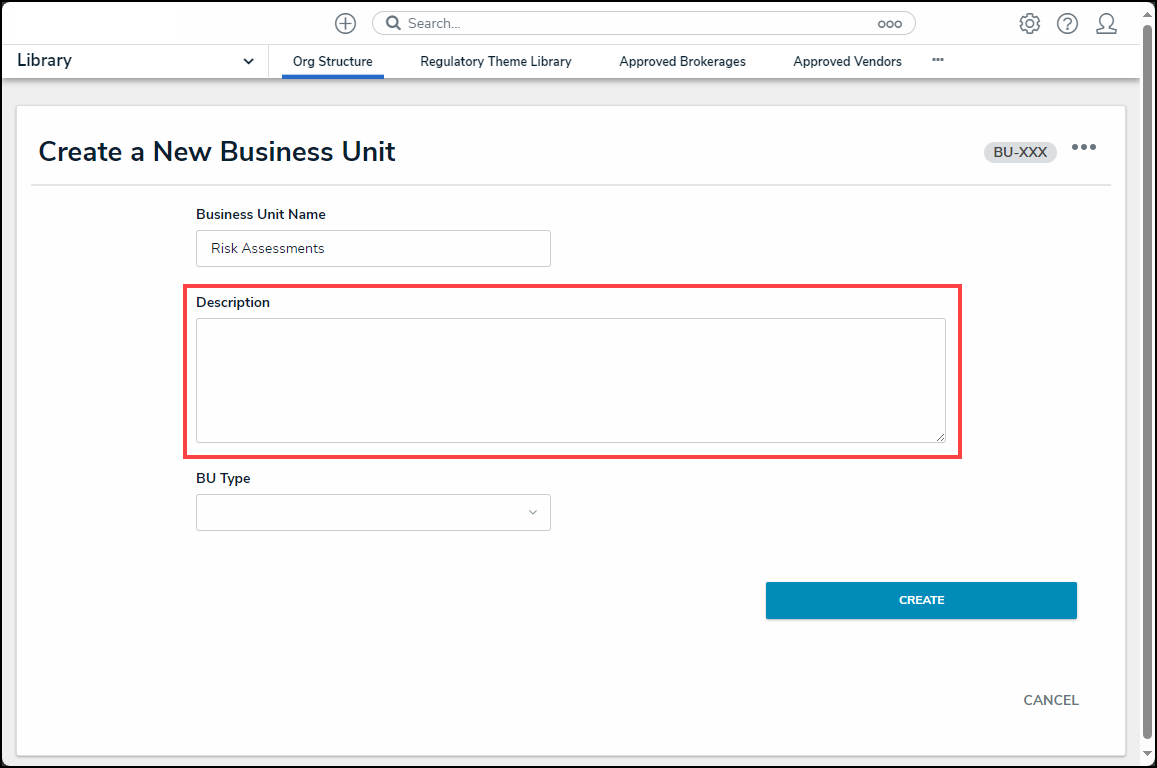Open the help question mark icon
Viewport: 1157px width, 768px height.
click(1067, 24)
